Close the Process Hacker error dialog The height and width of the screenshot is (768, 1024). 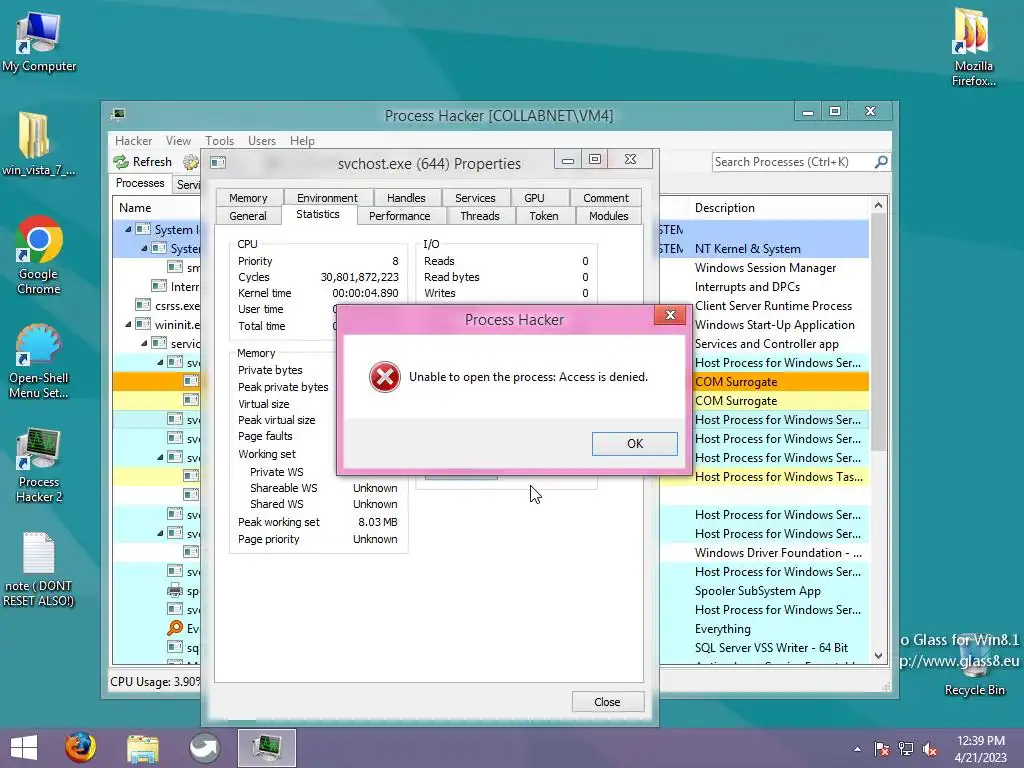point(670,315)
